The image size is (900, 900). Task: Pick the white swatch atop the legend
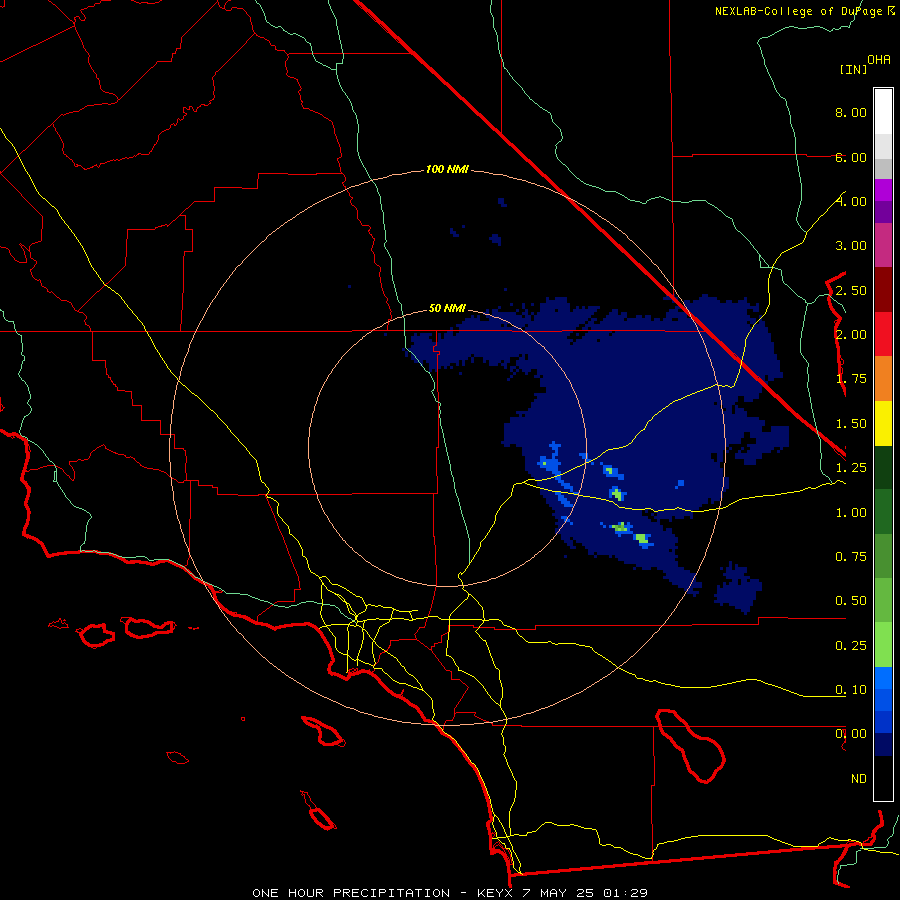[883, 112]
